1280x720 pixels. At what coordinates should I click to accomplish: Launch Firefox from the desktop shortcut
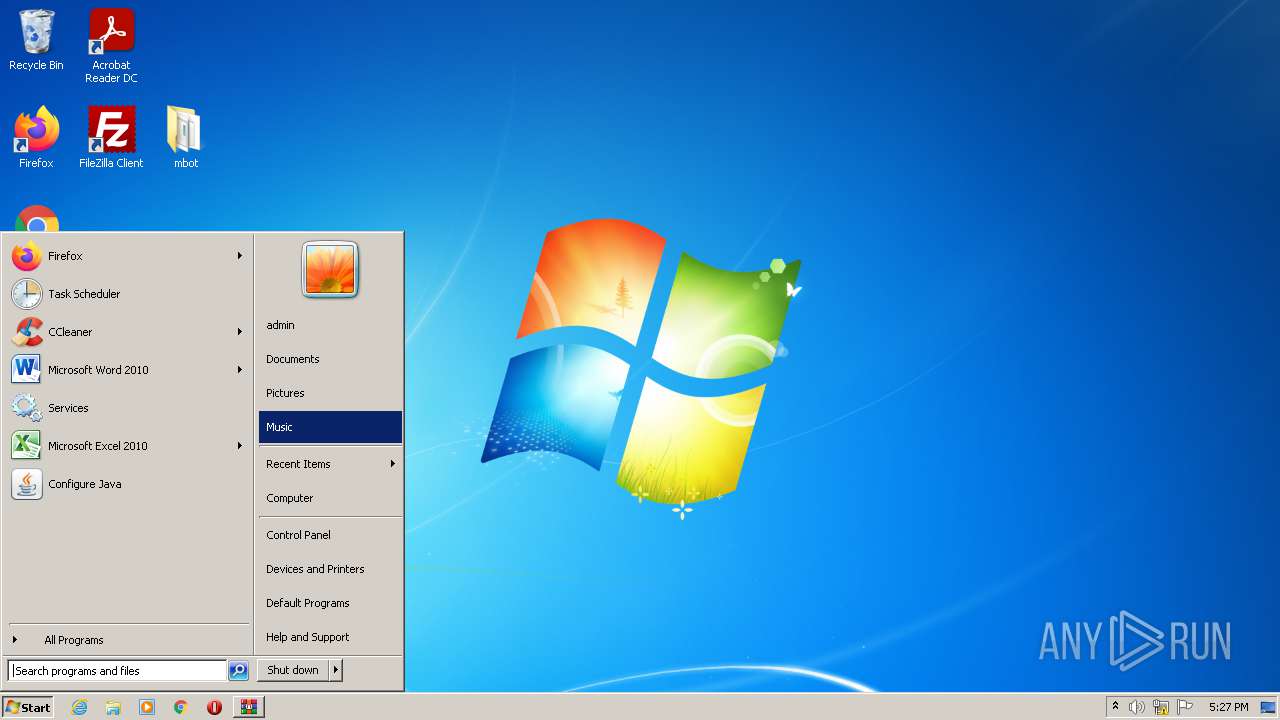(x=36, y=137)
